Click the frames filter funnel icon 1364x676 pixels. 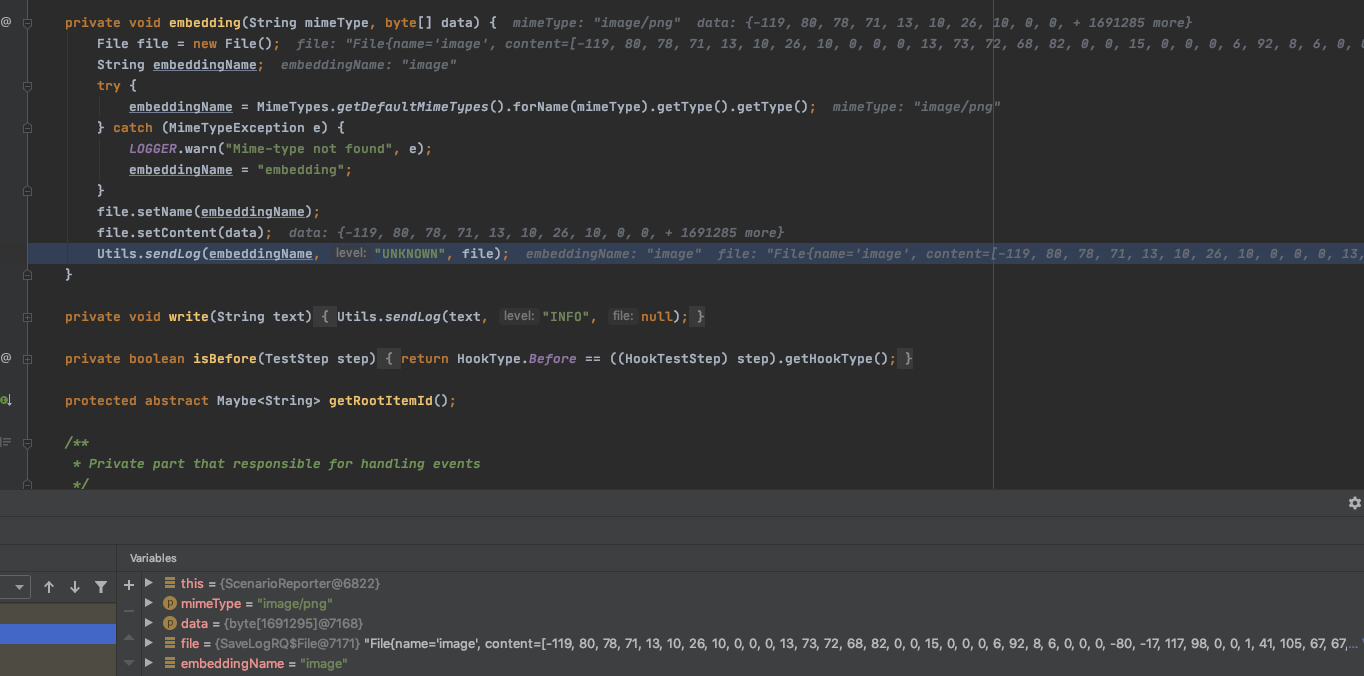[x=101, y=587]
